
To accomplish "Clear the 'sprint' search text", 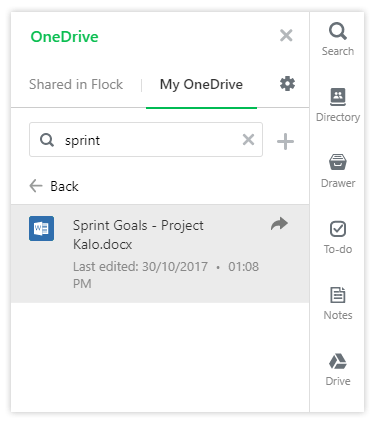I will pos(248,140).
